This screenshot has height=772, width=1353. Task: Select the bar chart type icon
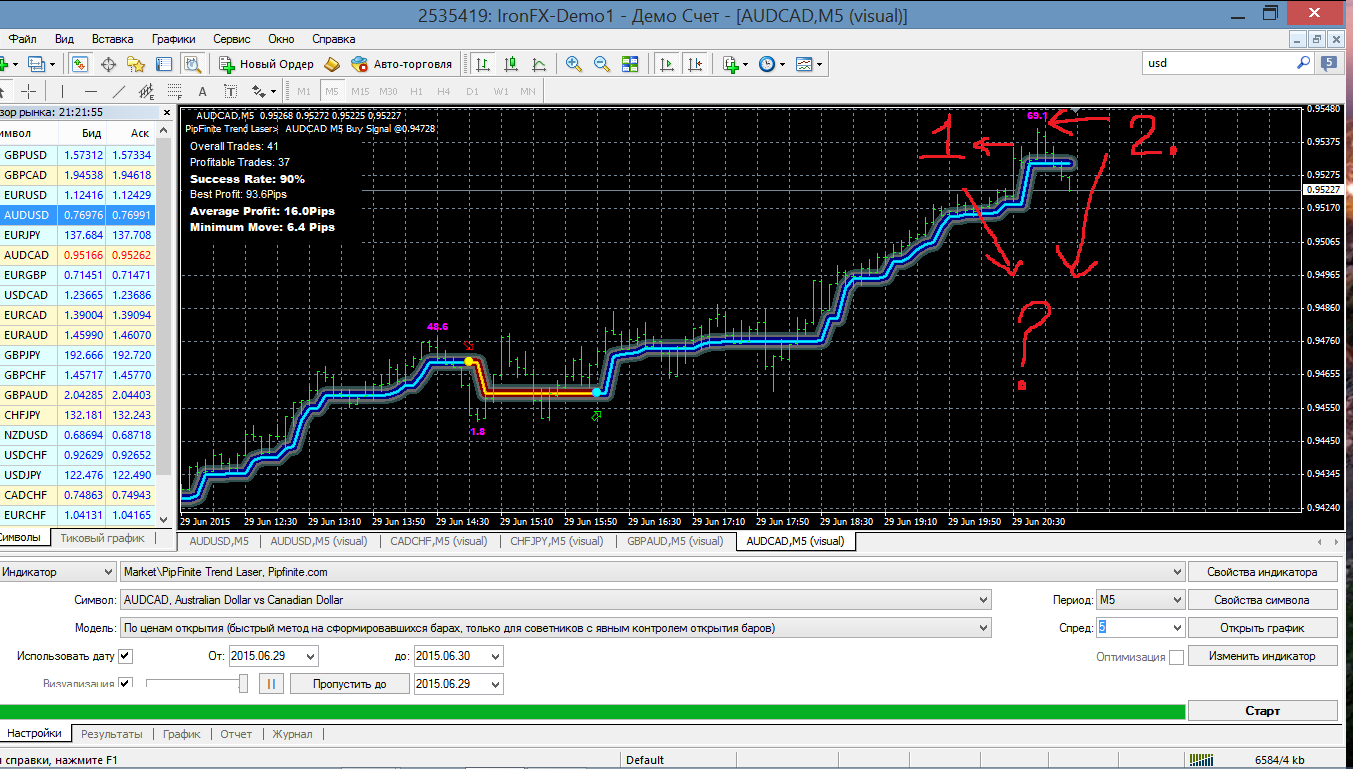point(484,64)
